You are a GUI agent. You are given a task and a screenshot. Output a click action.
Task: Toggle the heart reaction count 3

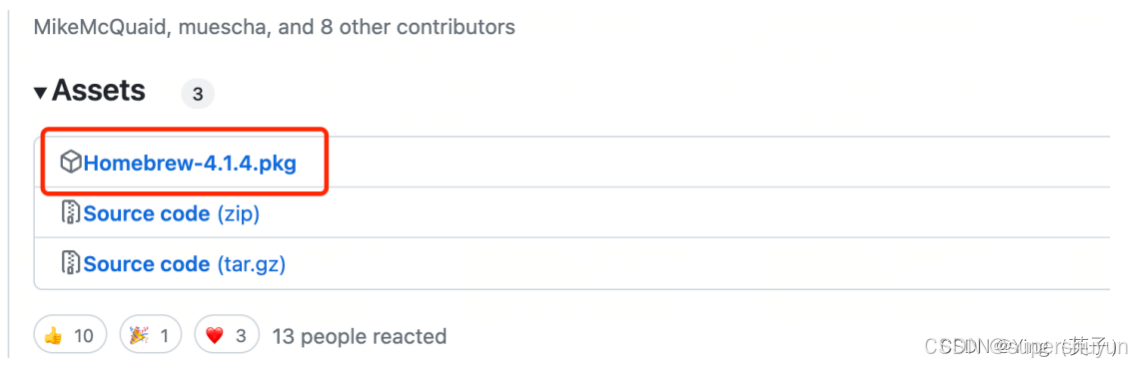coord(227,336)
